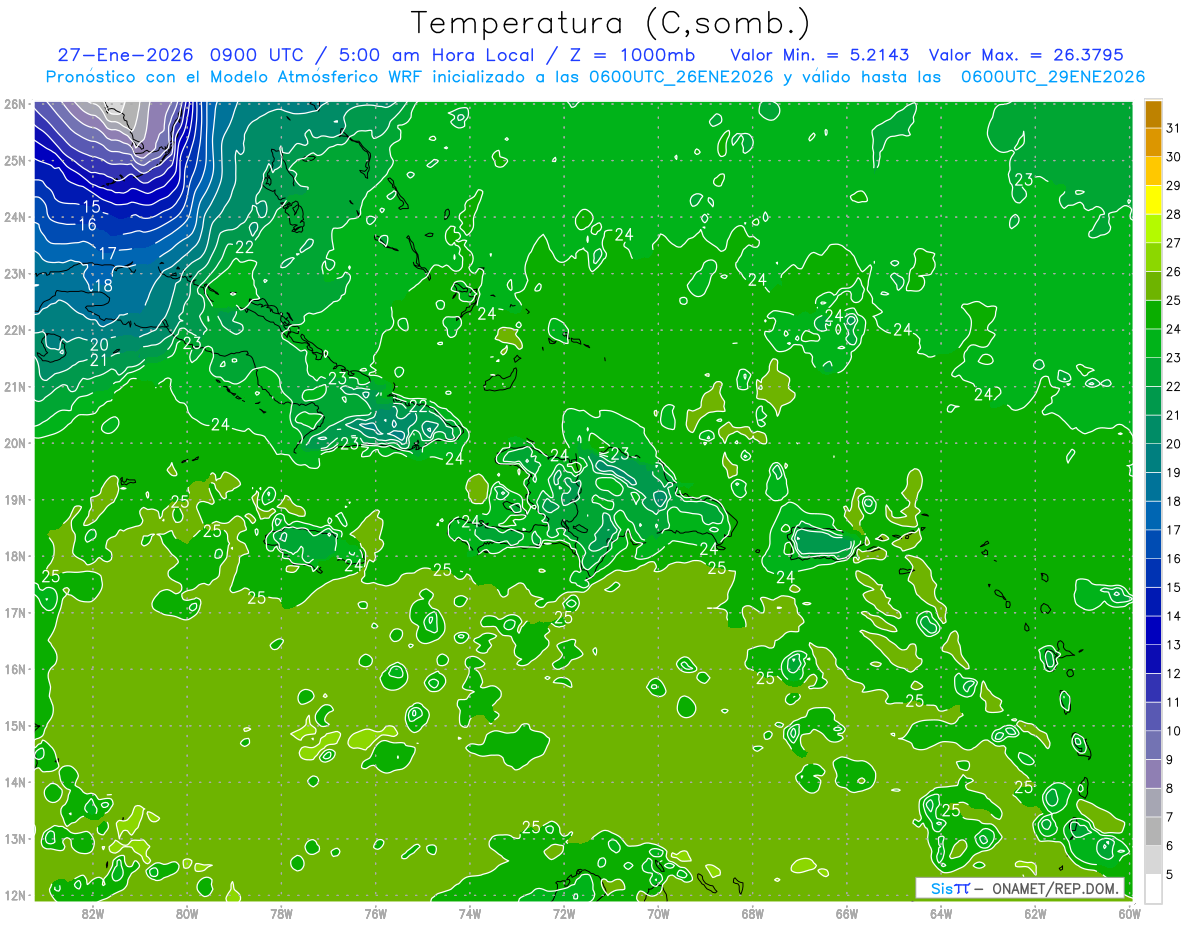This screenshot has width=1200, height=927.
Task: Click the '16' contour label on the map
Action: click(88, 225)
